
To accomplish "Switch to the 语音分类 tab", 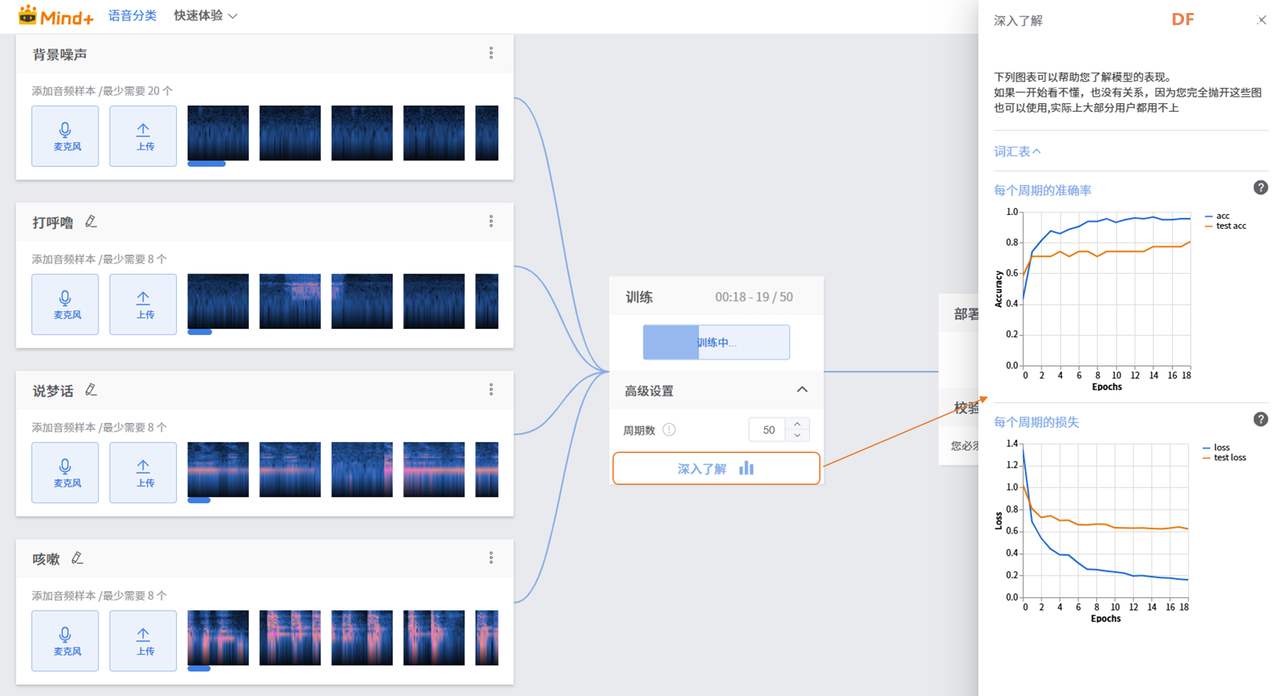I will 132,16.
